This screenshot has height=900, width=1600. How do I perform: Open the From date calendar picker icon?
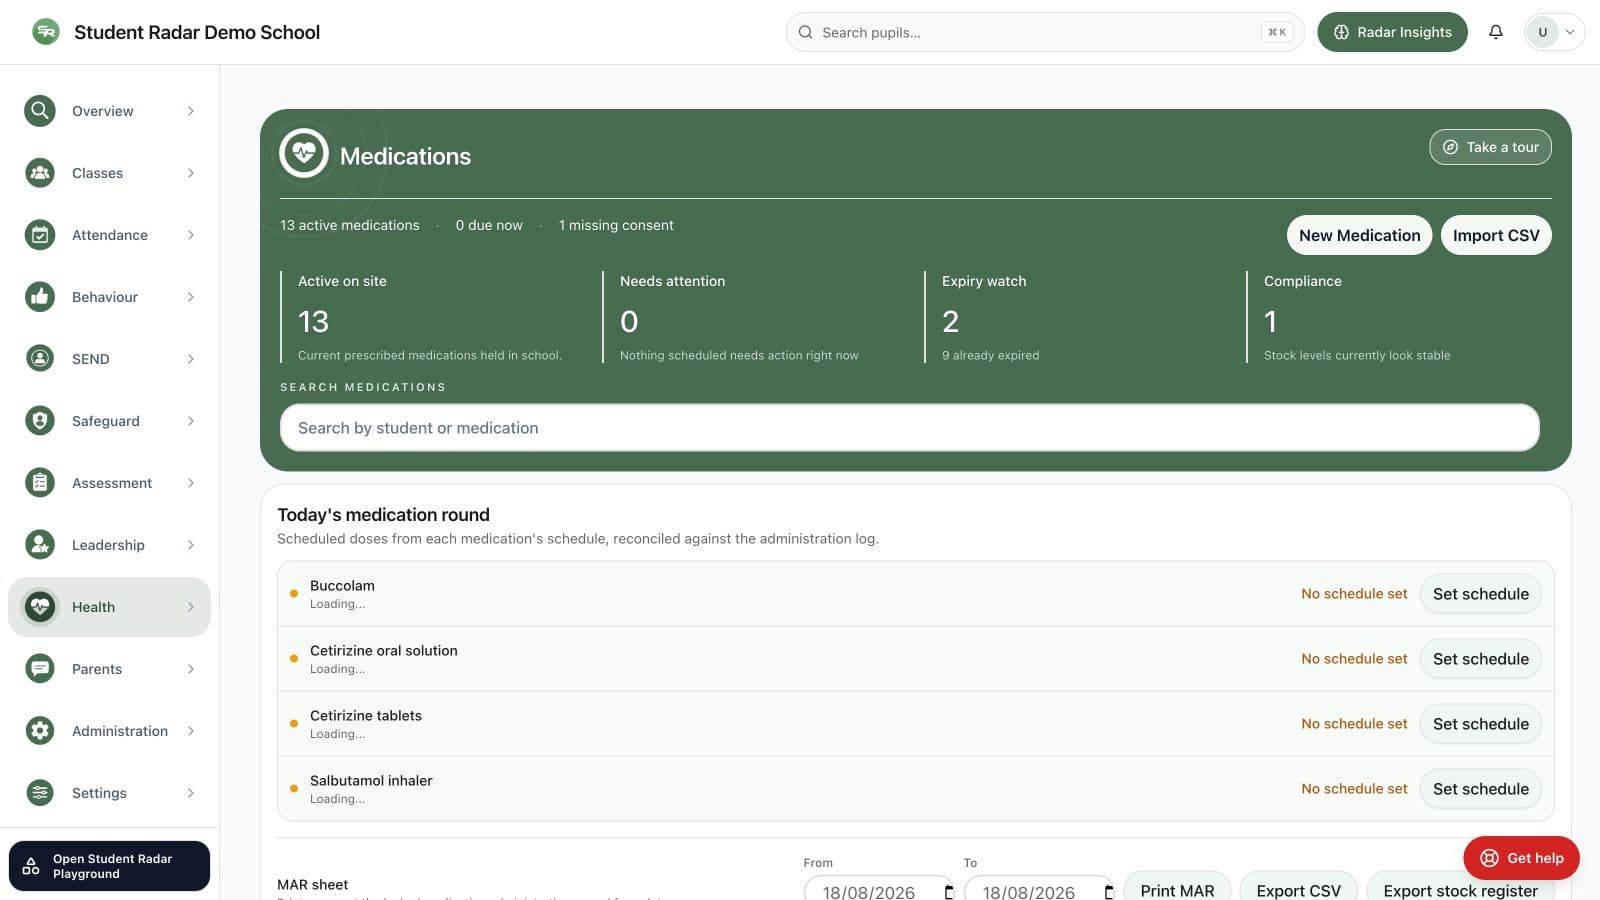click(x=948, y=892)
